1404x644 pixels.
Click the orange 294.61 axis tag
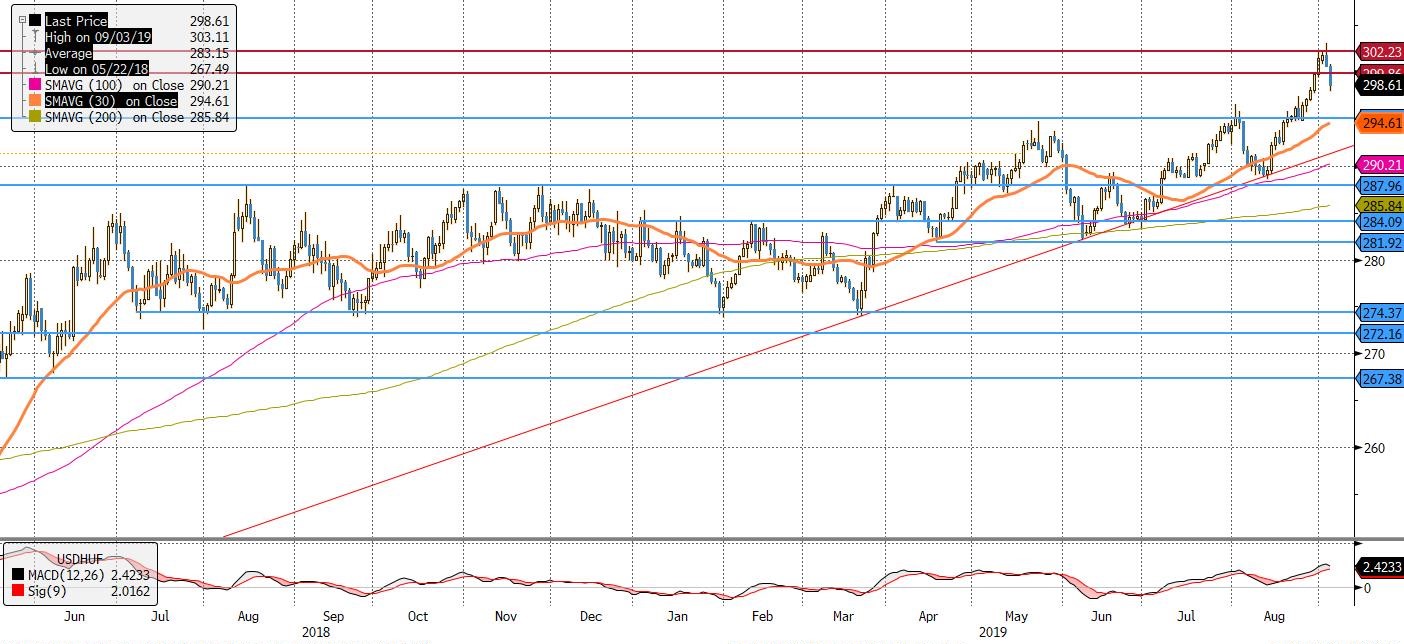(x=1381, y=123)
